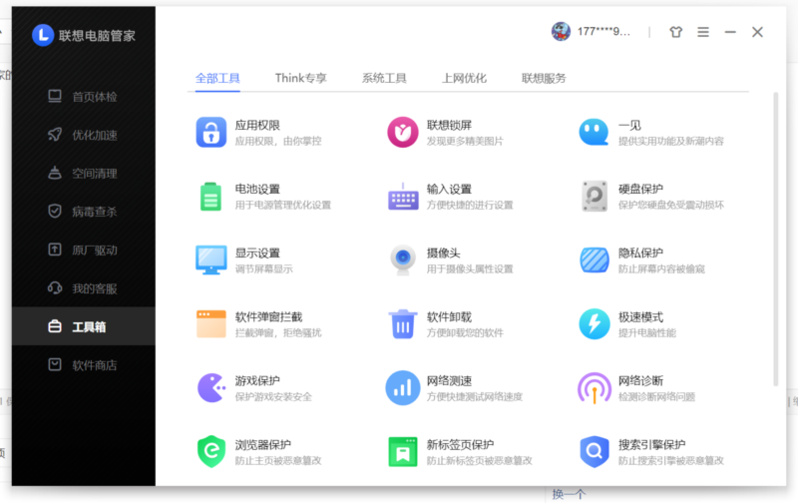The height and width of the screenshot is (503, 798).
Task: Click the 防止屏幕内容被偷窥 text
Action: click(x=661, y=269)
